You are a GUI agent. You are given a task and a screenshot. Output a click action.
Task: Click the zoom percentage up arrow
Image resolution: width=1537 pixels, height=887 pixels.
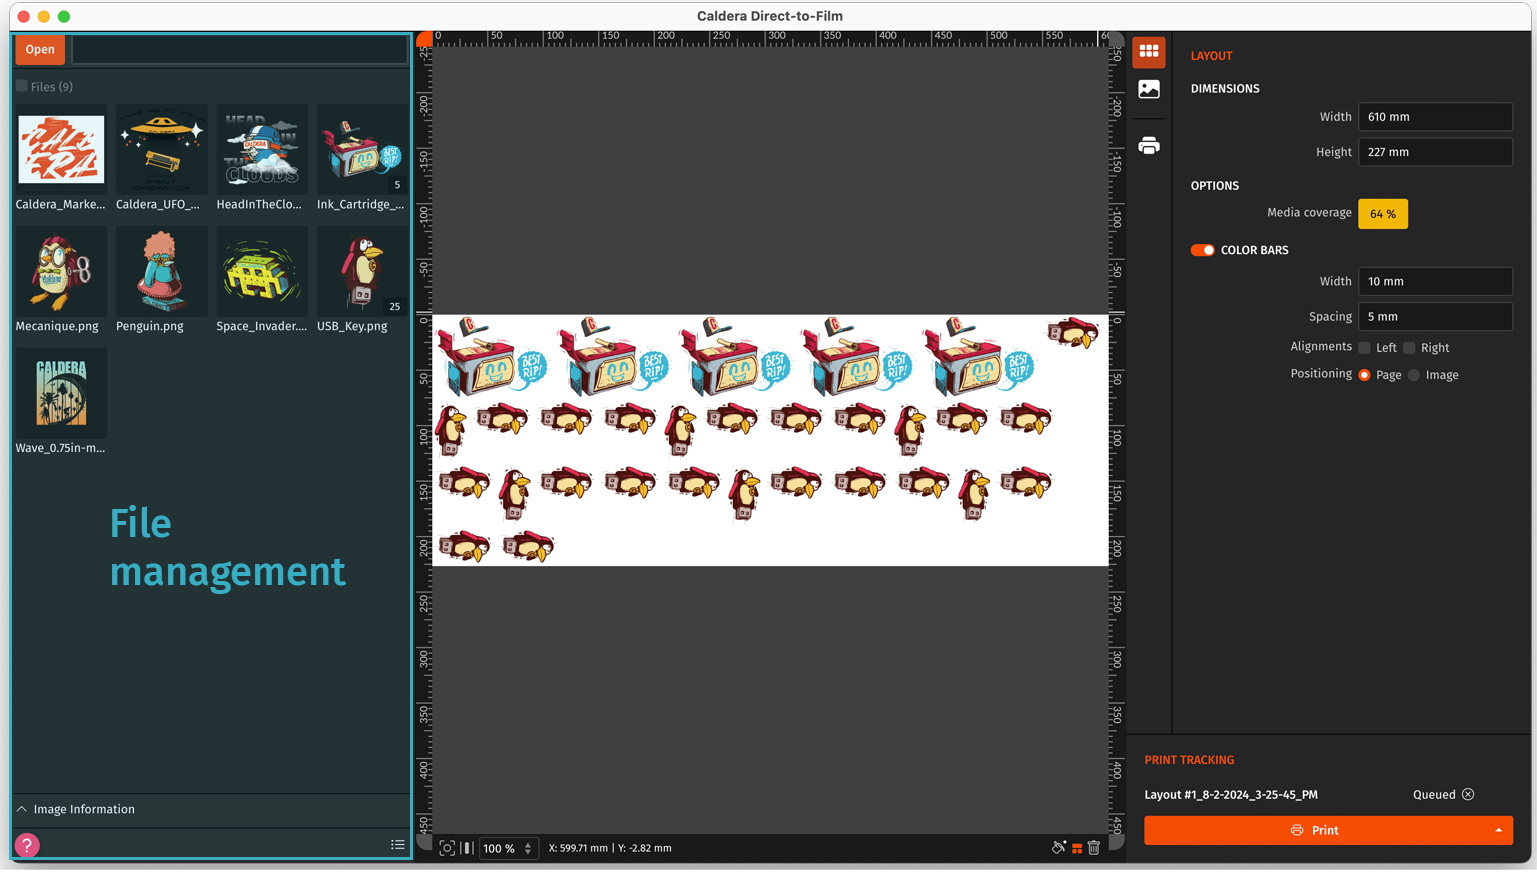click(x=529, y=843)
